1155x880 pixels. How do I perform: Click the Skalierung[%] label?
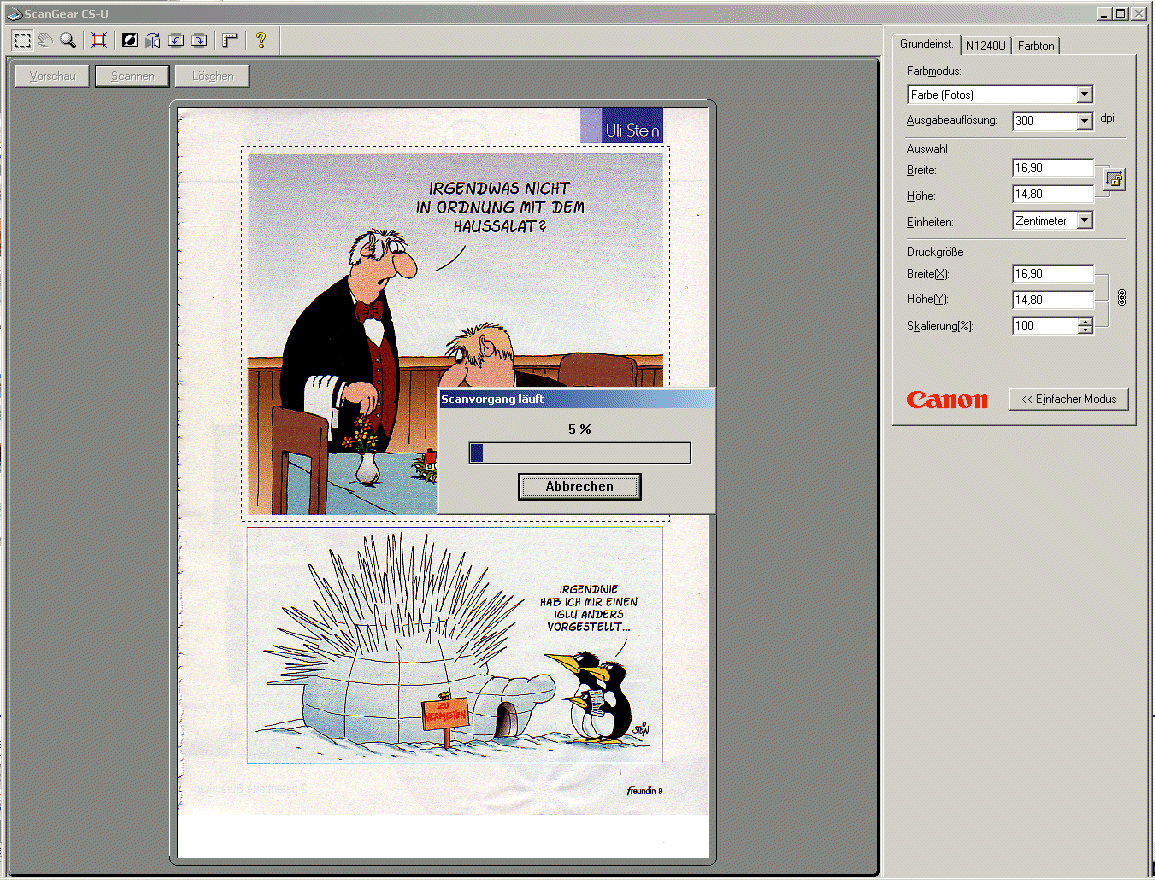(x=940, y=326)
